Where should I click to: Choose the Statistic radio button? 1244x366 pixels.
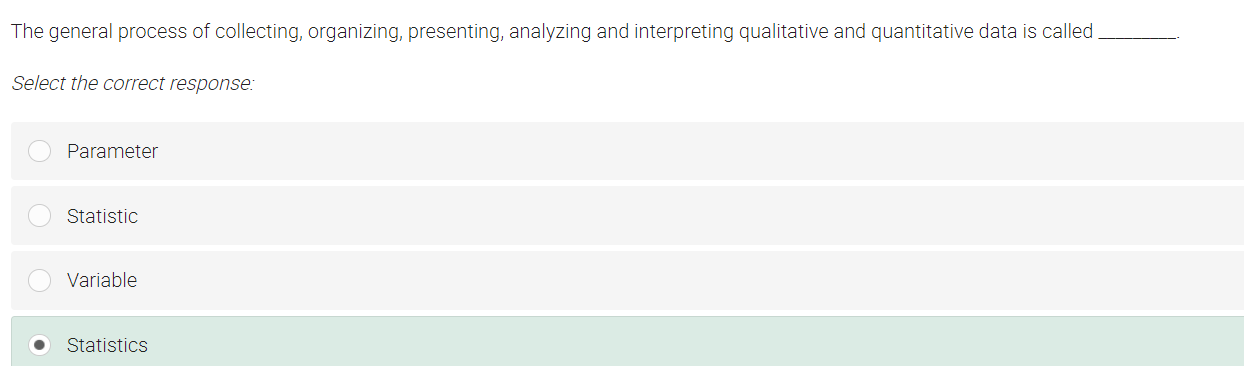(x=39, y=216)
